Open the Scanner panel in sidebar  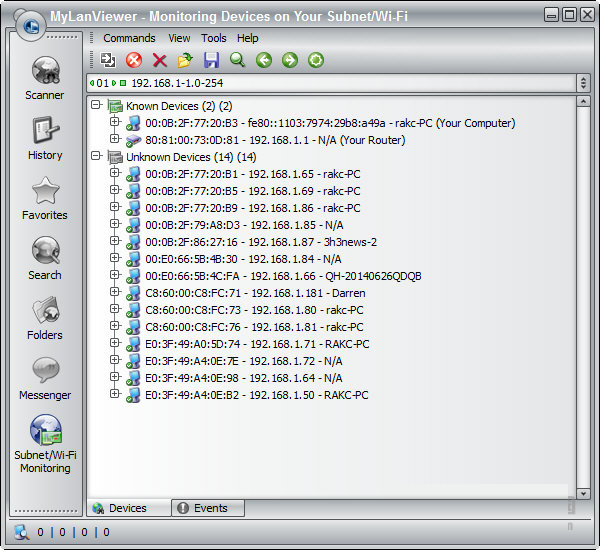[x=44, y=78]
